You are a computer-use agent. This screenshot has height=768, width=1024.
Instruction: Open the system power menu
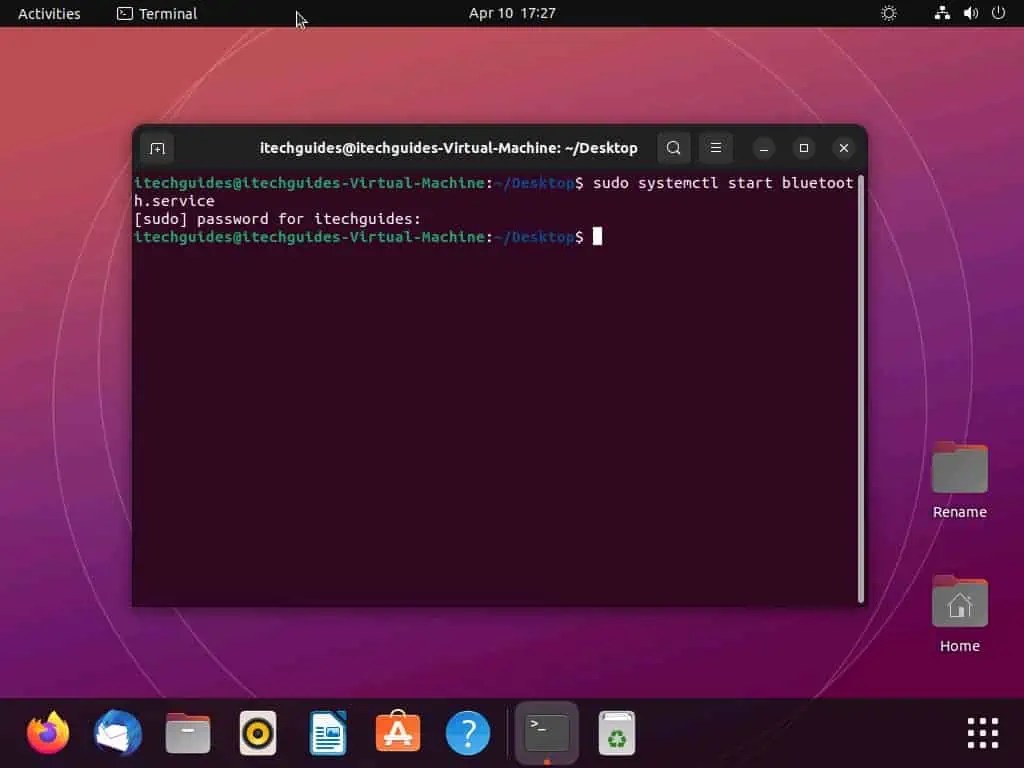tap(998, 13)
